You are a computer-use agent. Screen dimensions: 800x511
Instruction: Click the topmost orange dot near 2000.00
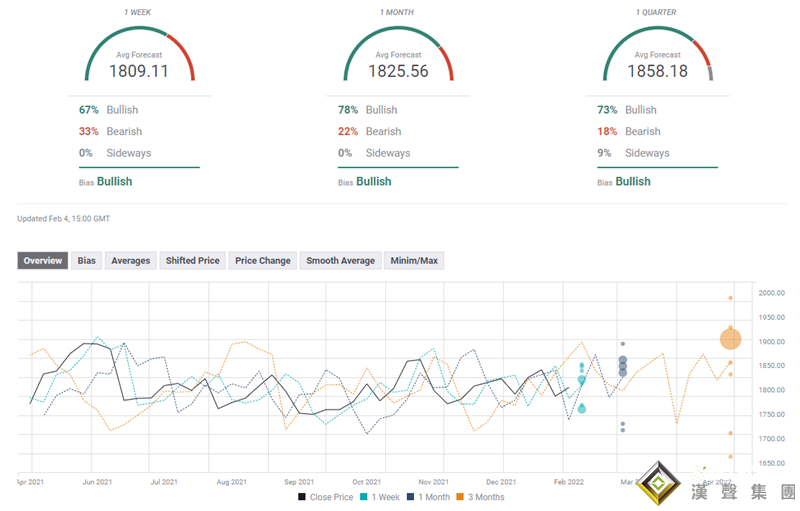pyautogui.click(x=731, y=298)
